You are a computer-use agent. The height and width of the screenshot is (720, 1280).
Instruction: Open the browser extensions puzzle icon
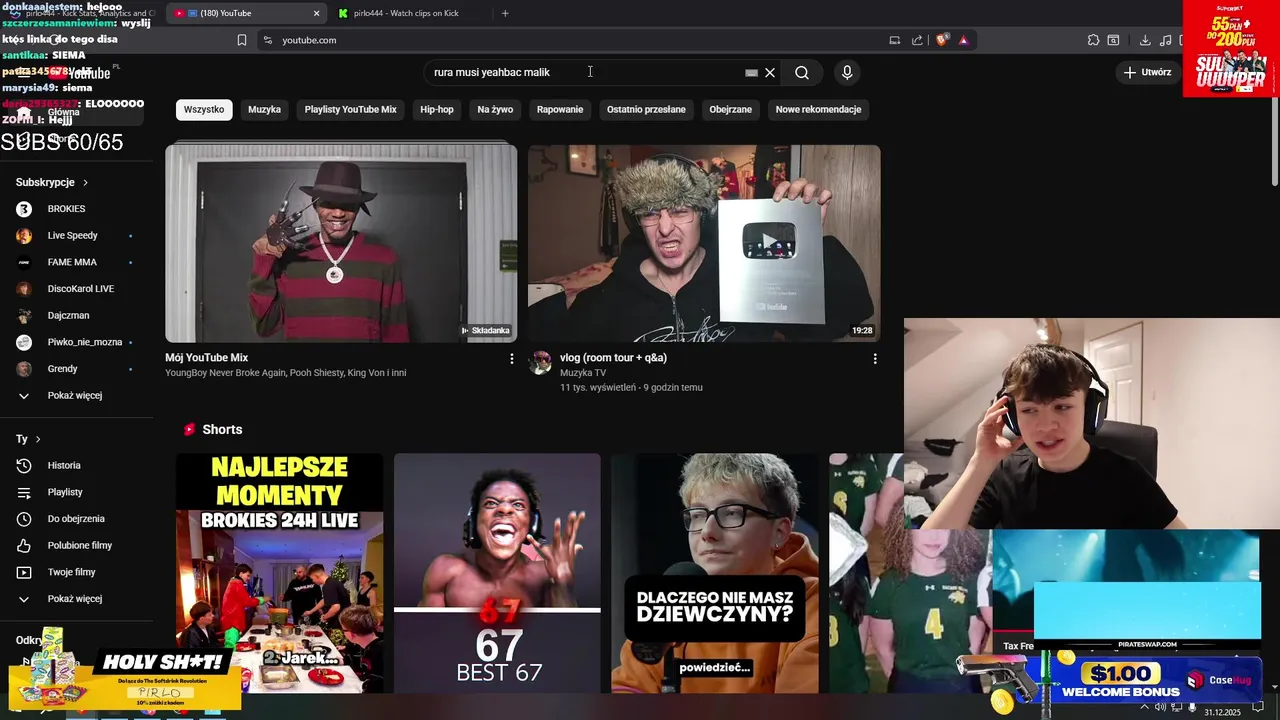tap(1093, 40)
